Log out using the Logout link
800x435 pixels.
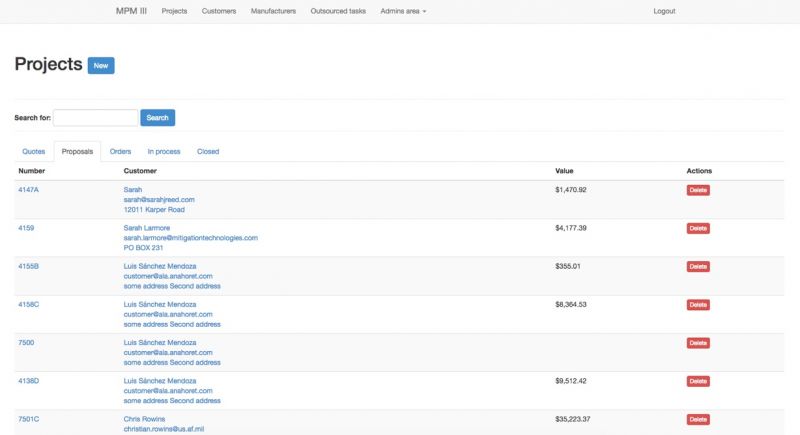point(664,11)
